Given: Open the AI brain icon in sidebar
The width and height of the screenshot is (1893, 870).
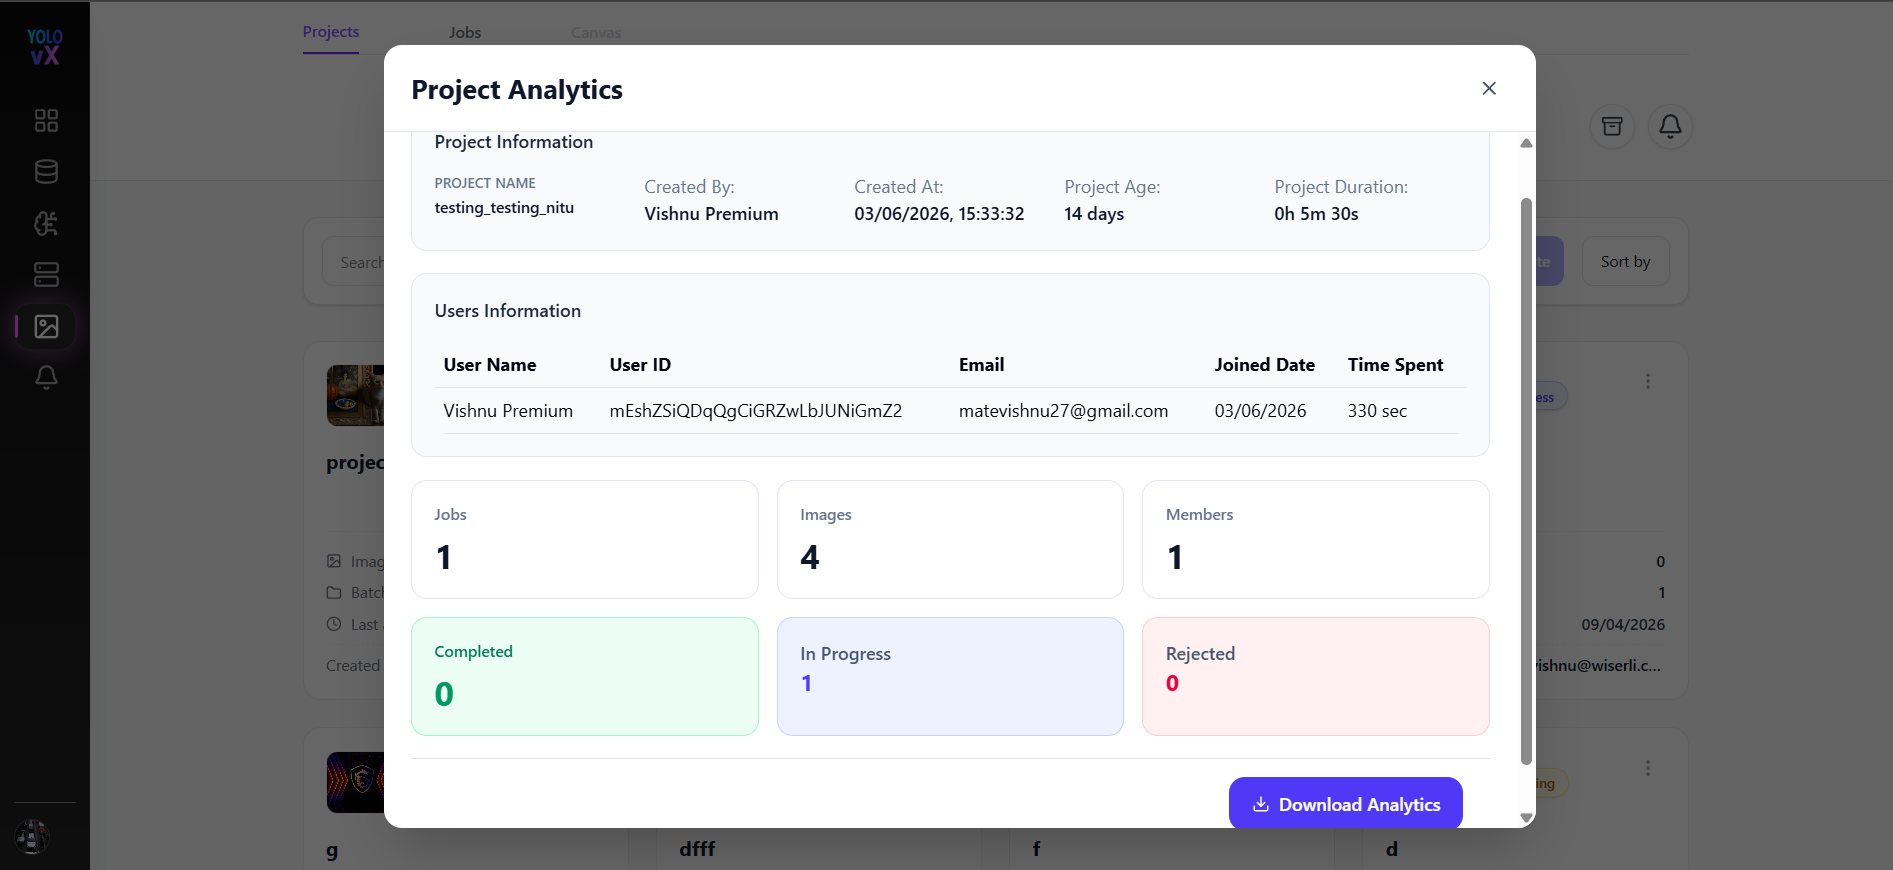Looking at the screenshot, I should tap(46, 223).
